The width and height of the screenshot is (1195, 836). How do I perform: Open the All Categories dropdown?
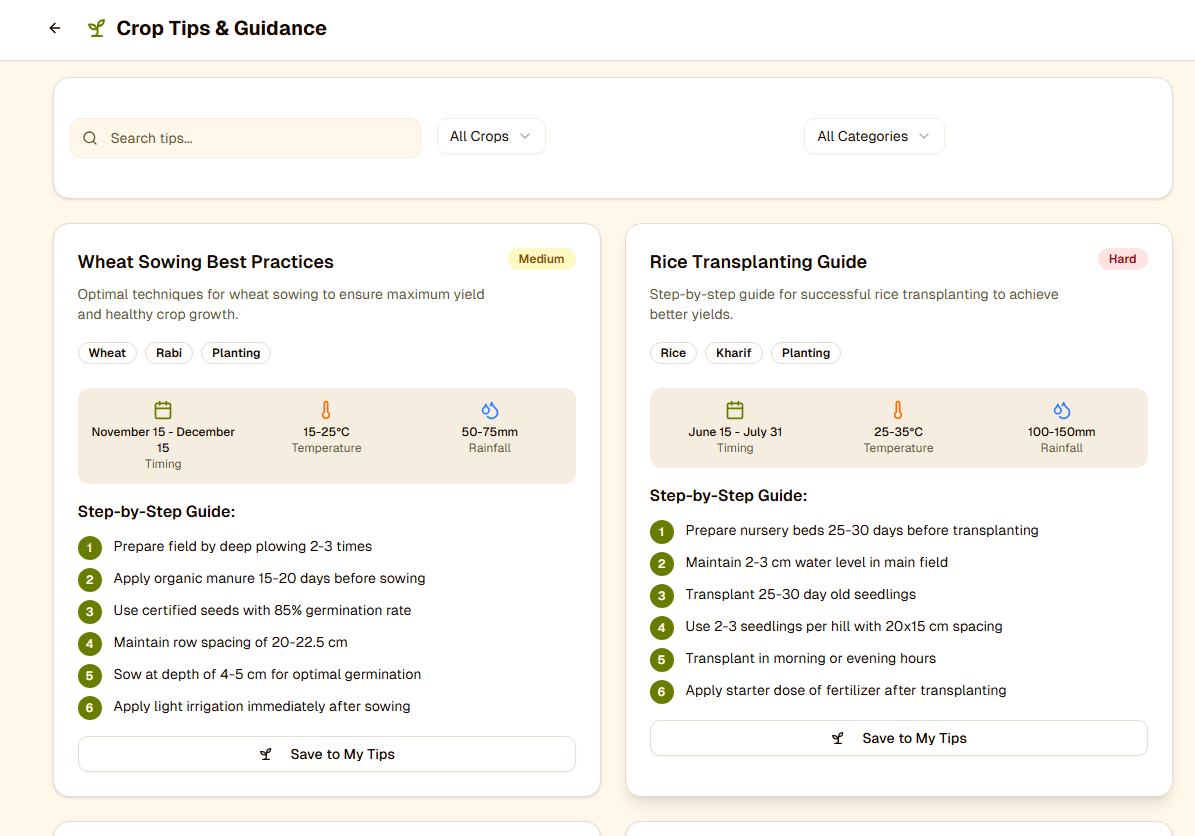(873, 136)
